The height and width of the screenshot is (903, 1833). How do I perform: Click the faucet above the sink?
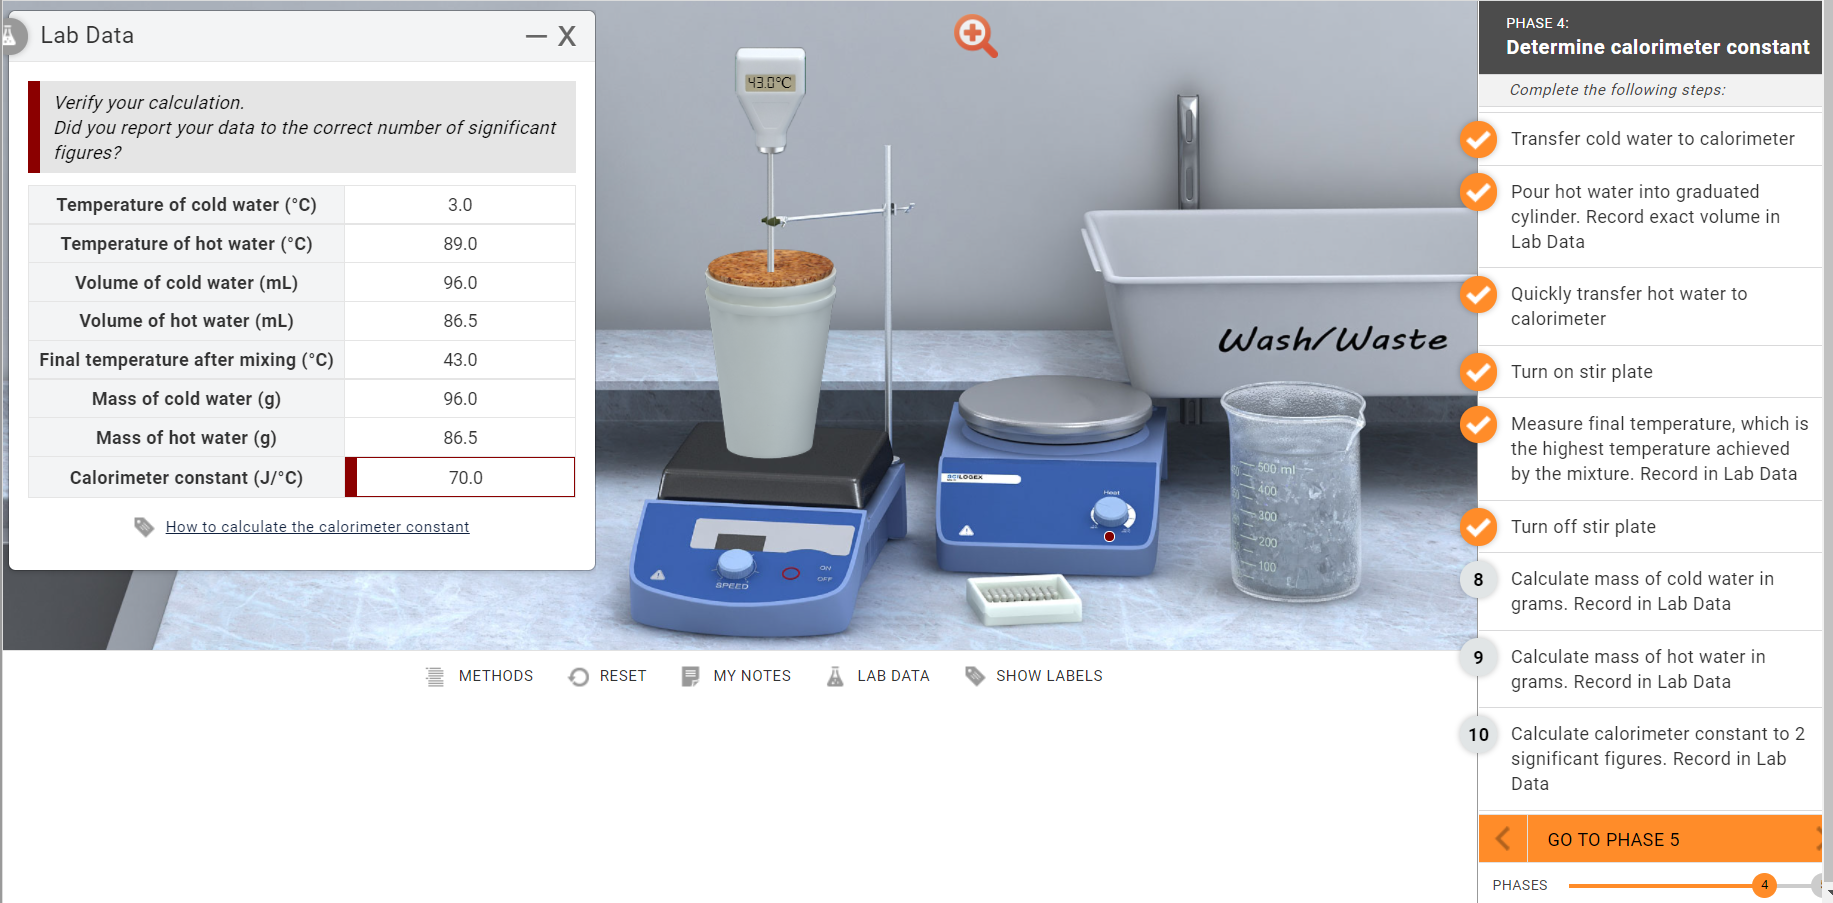[1188, 150]
